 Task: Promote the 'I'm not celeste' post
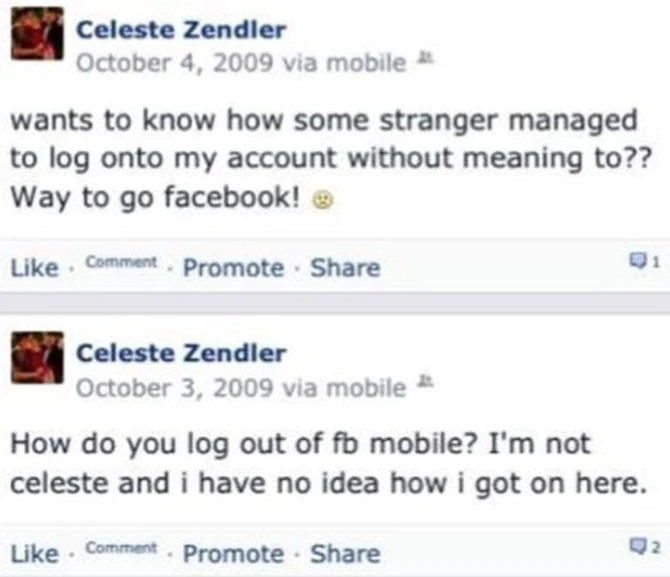[x=233, y=553]
